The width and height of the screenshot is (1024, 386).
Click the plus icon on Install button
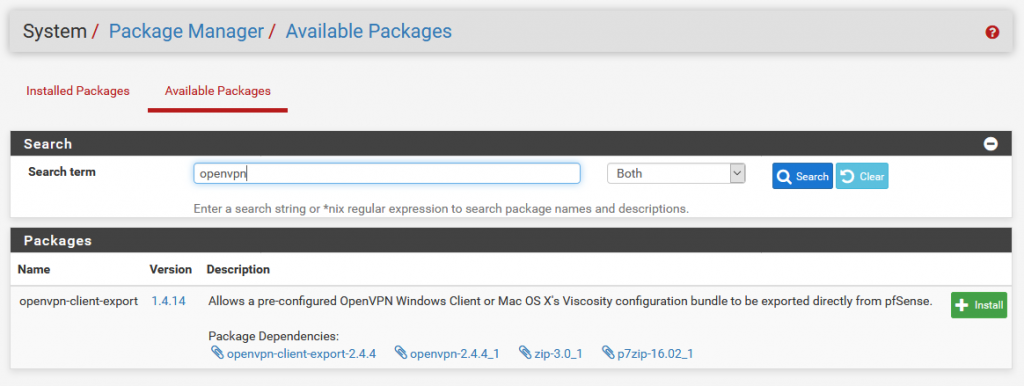pyautogui.click(x=962, y=305)
